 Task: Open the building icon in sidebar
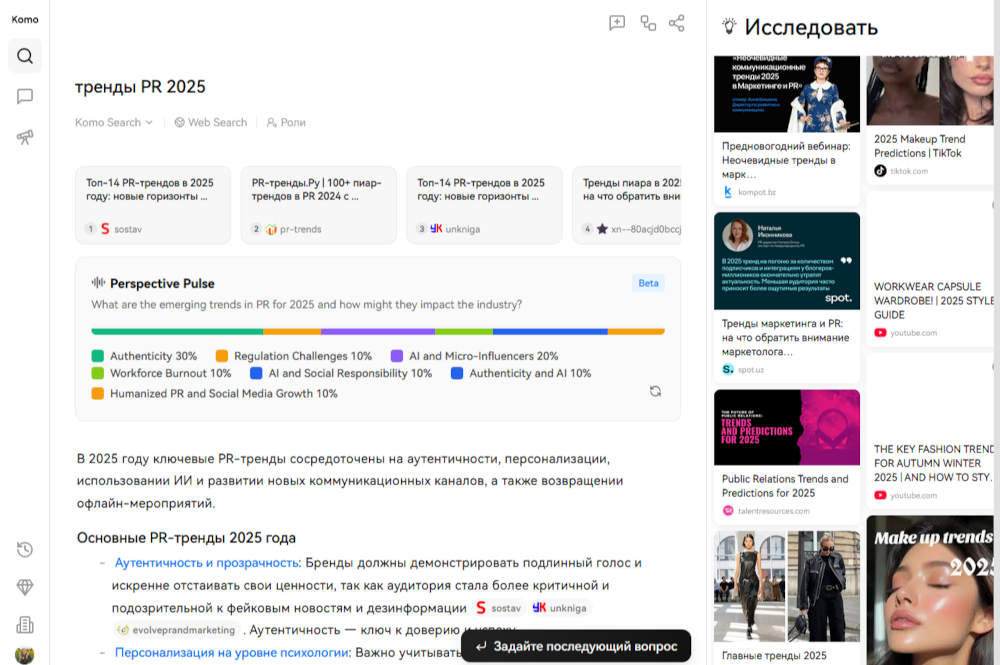[25, 625]
